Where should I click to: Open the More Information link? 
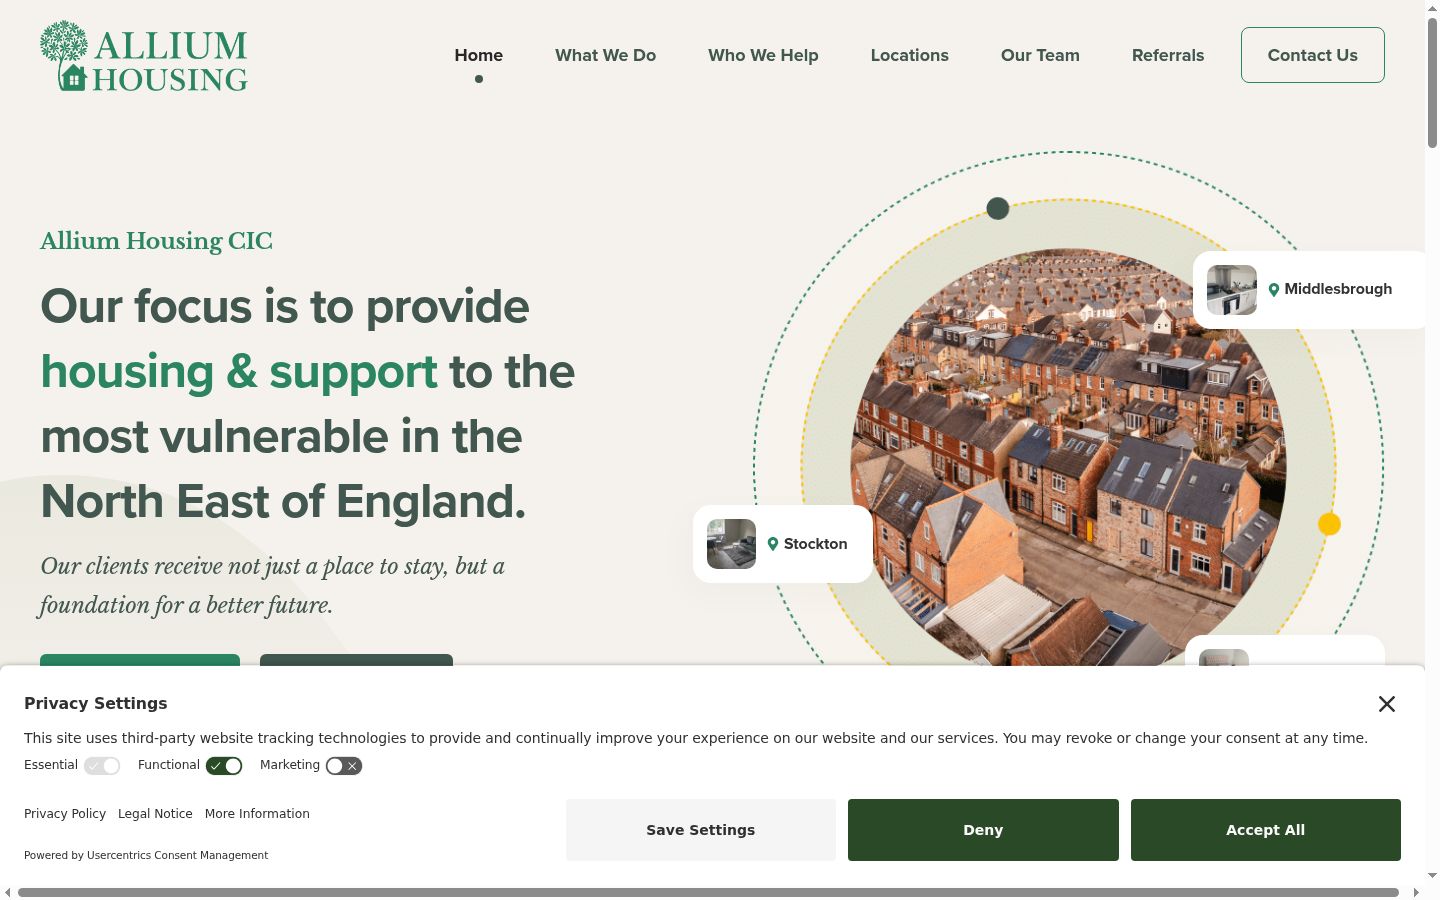(x=257, y=814)
